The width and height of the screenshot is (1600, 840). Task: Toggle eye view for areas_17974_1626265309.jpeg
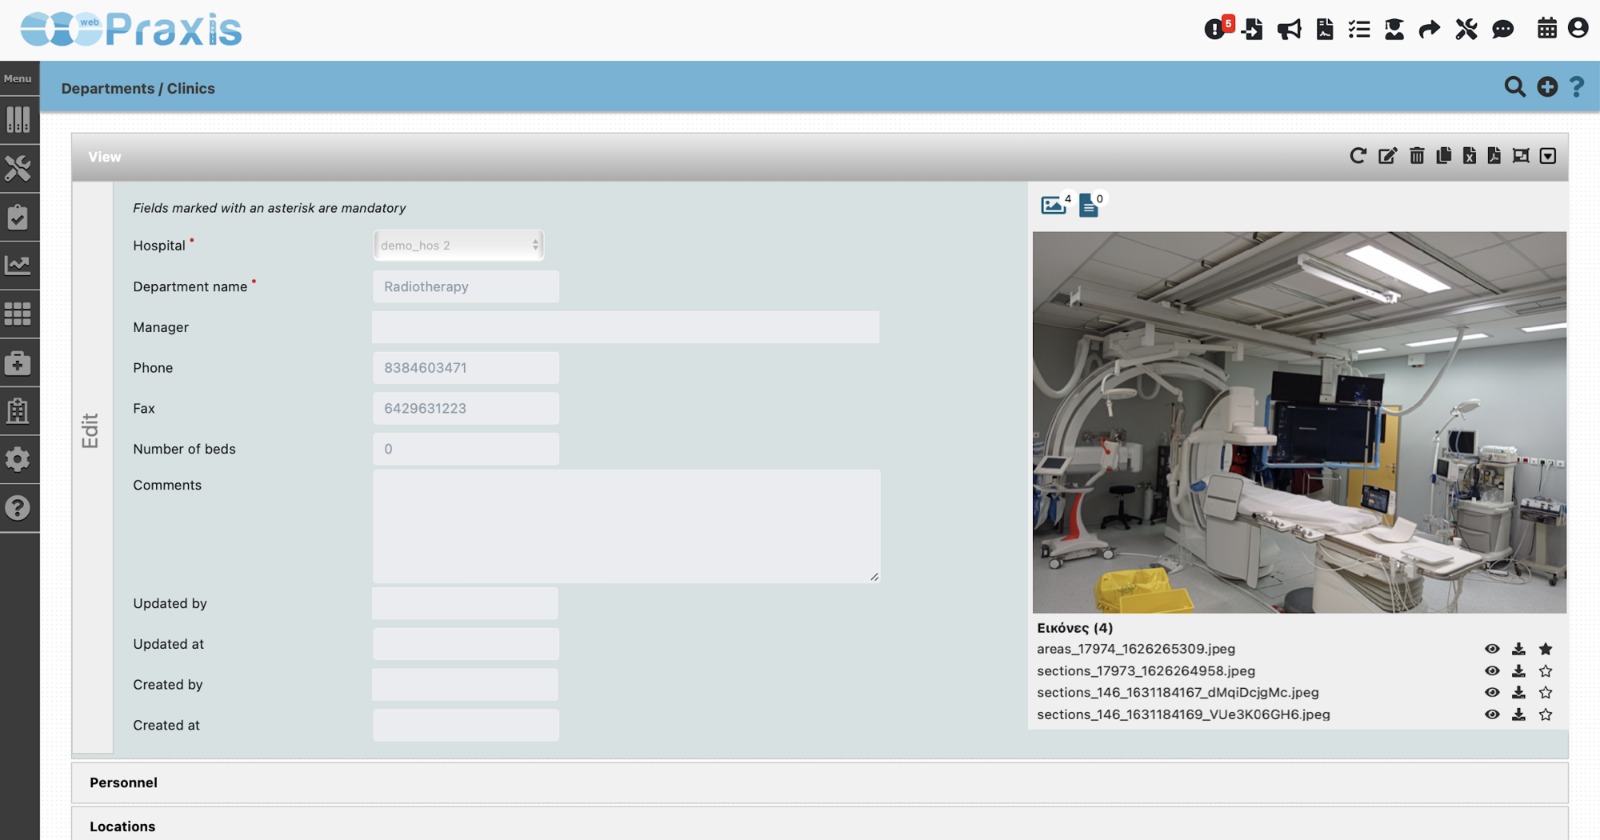coord(1492,649)
